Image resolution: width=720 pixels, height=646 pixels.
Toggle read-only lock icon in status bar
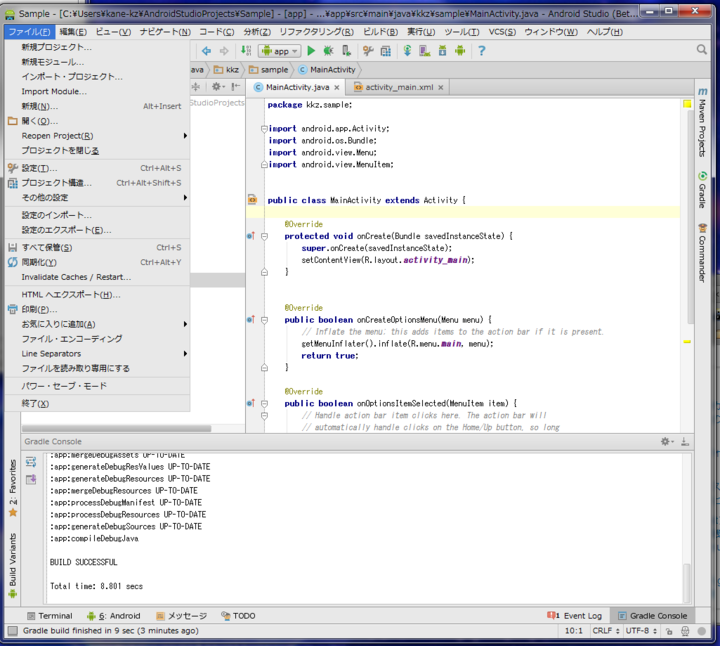pyautogui.click(x=669, y=631)
